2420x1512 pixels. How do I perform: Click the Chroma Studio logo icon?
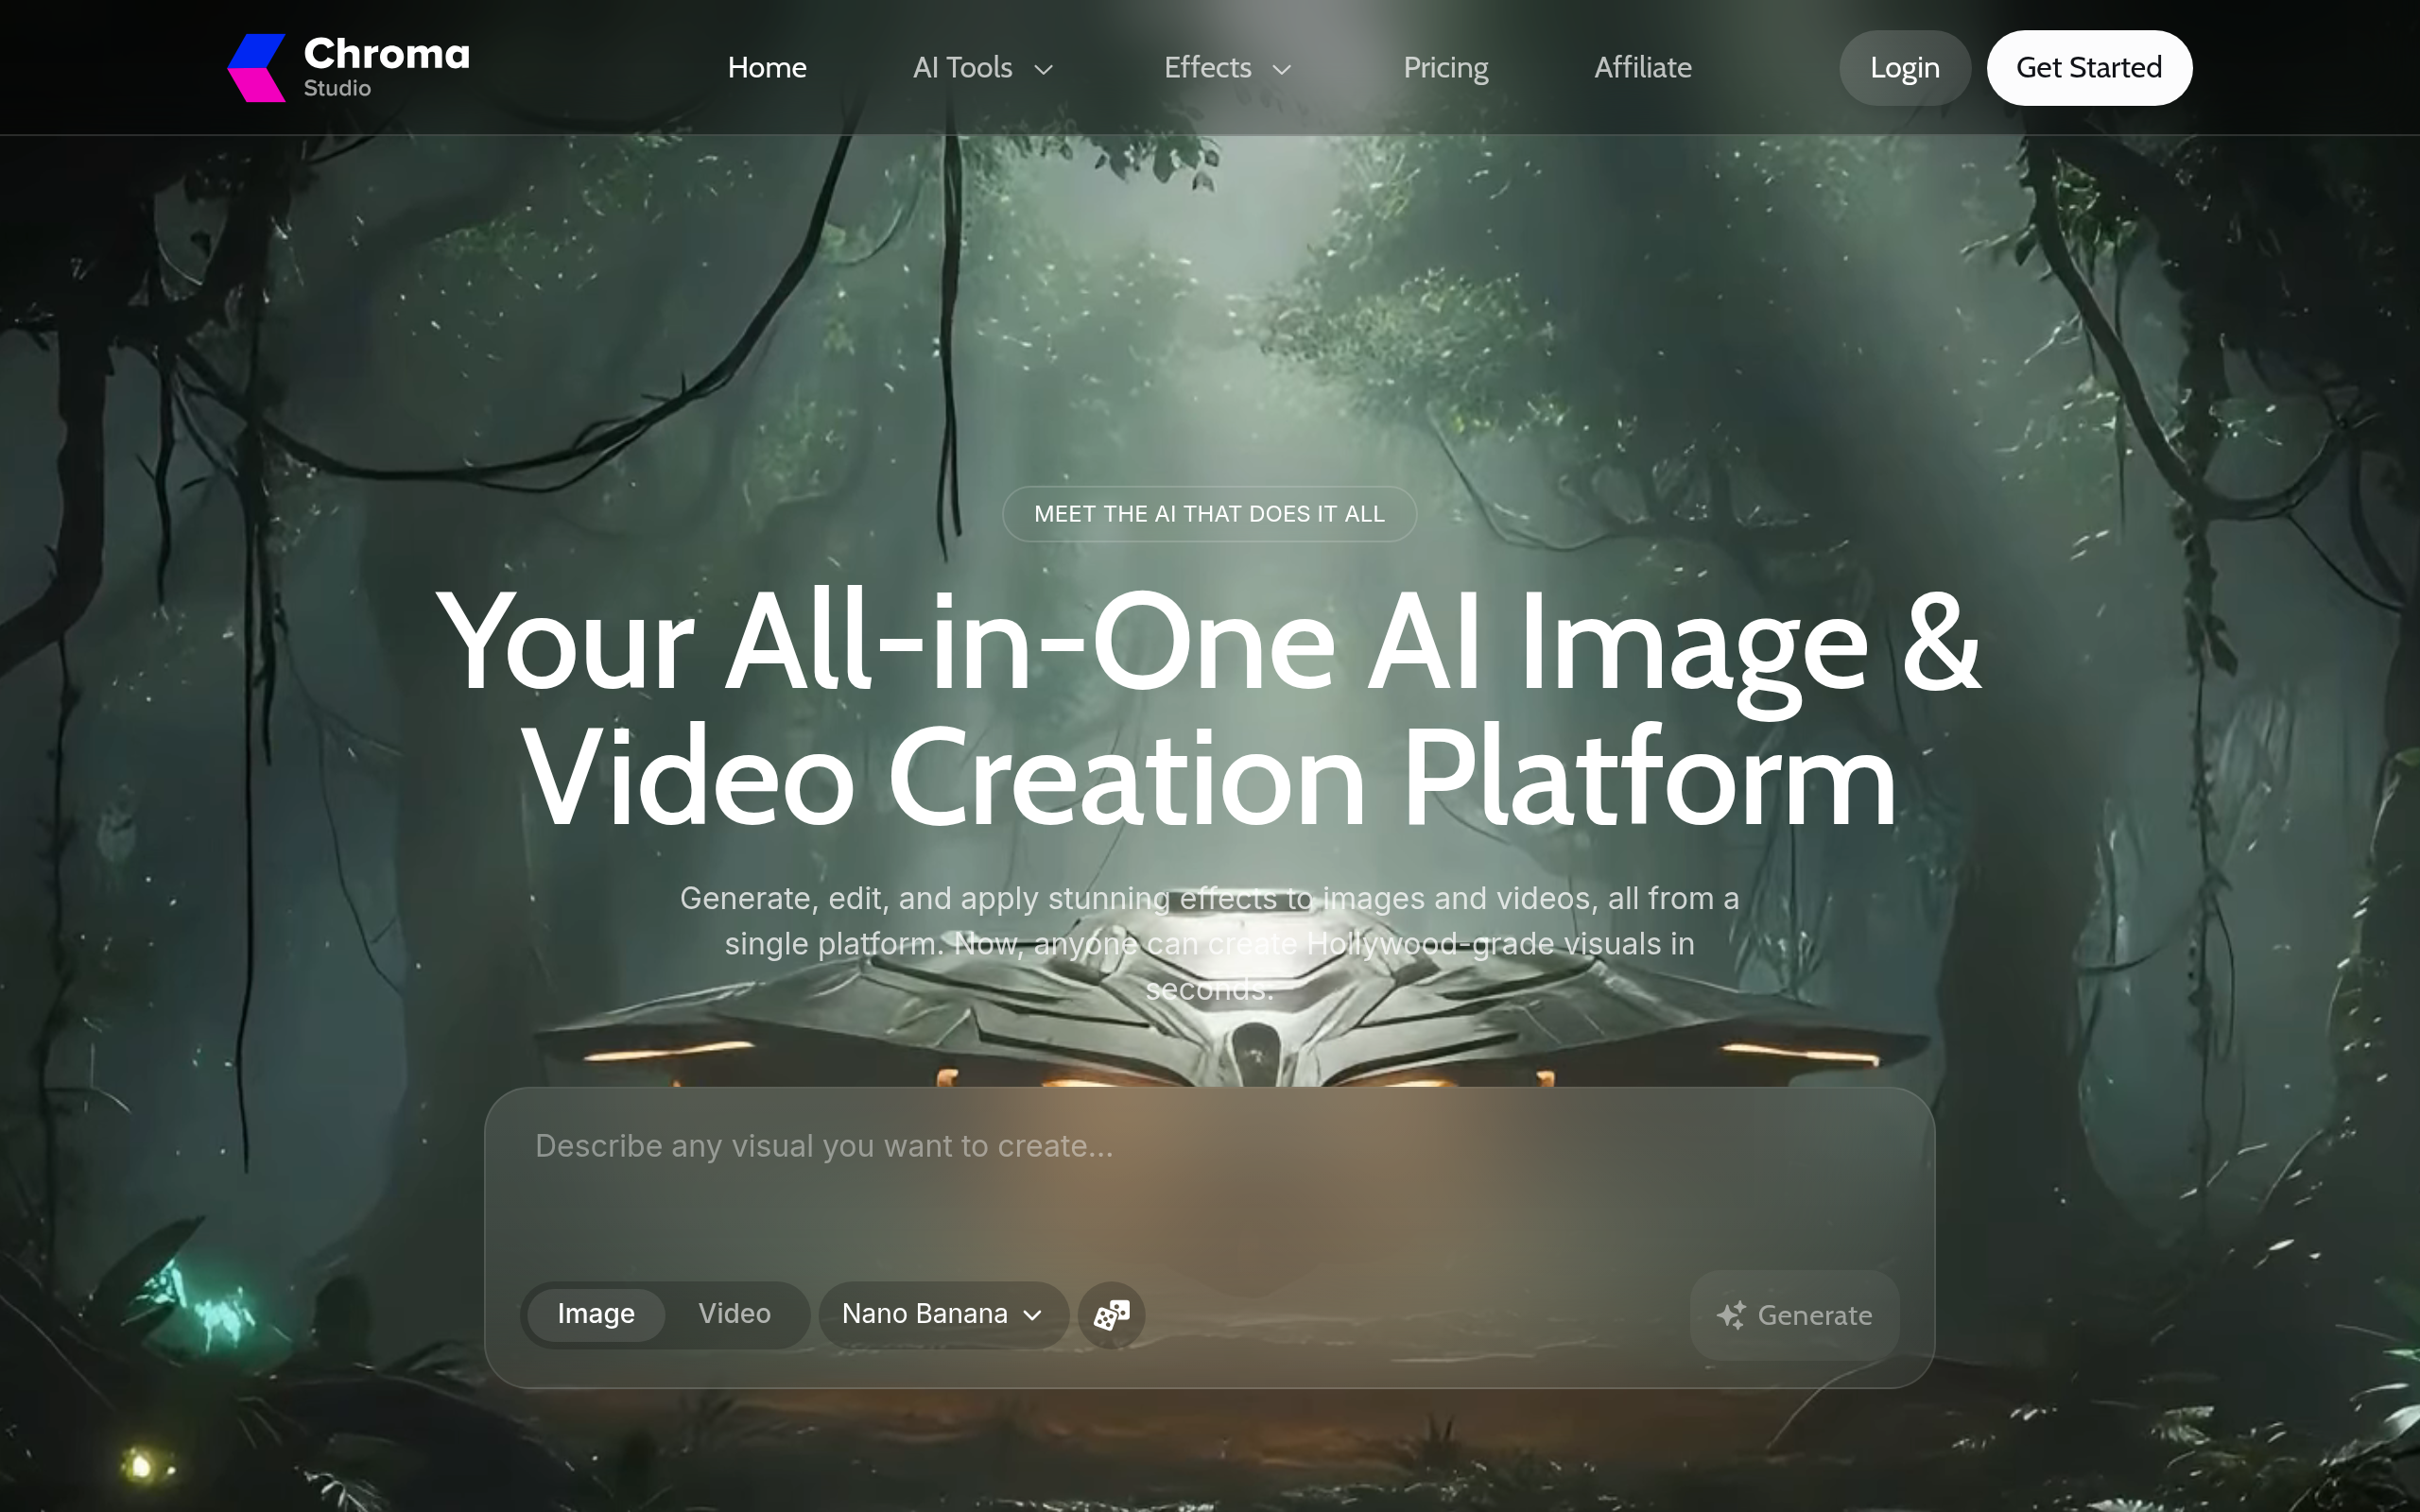pos(257,68)
